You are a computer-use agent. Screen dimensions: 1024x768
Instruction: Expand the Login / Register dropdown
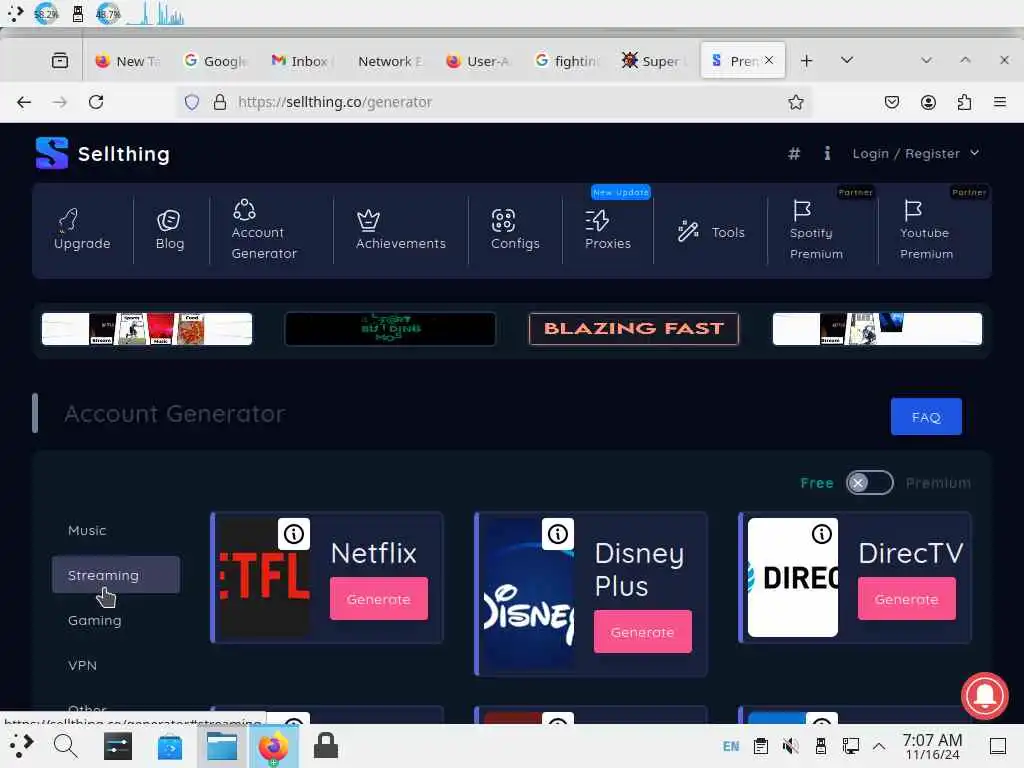[916, 153]
